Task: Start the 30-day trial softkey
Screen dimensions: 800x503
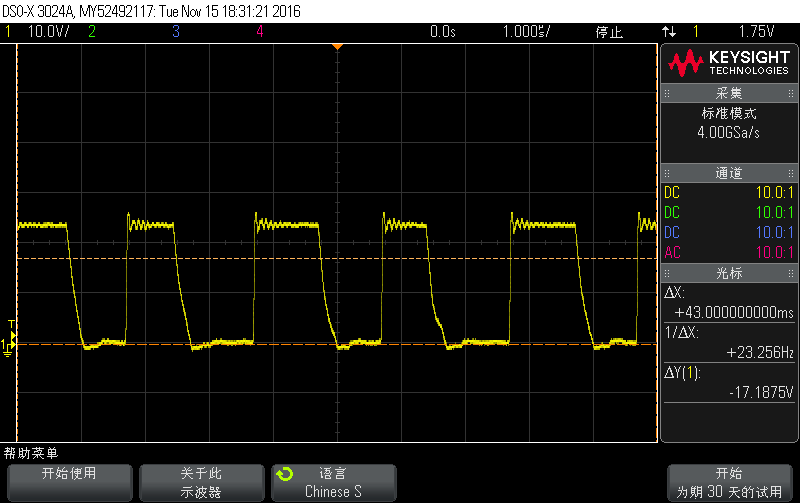Action: click(730, 482)
